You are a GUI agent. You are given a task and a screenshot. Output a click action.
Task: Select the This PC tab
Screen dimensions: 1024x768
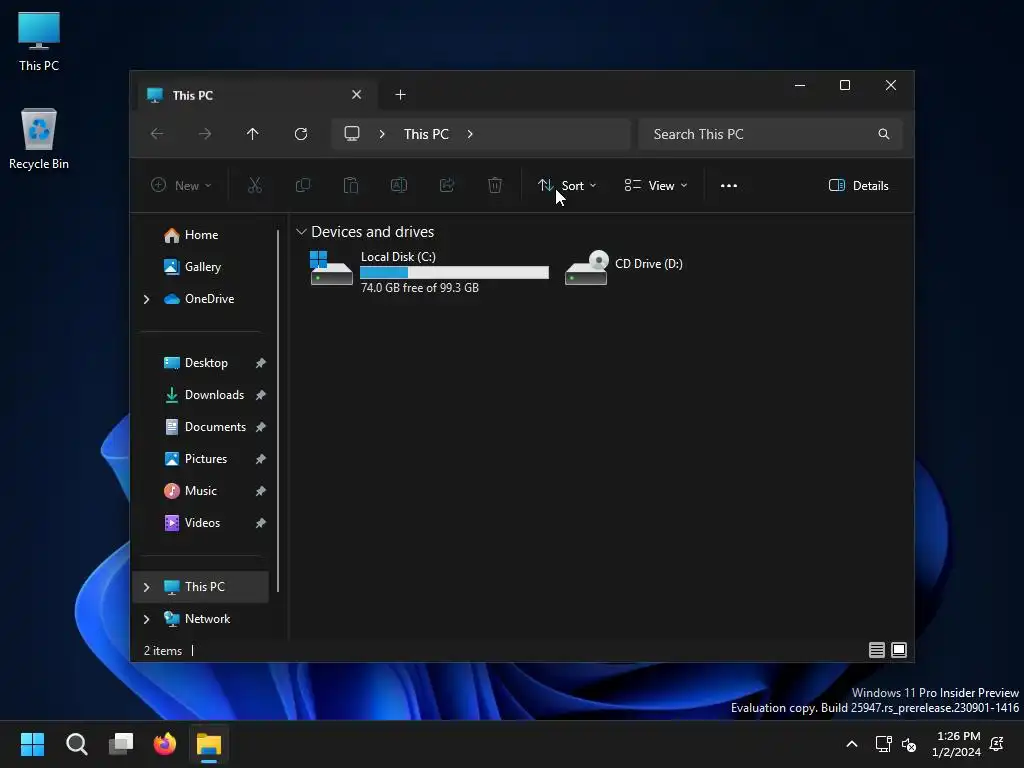tap(259, 95)
